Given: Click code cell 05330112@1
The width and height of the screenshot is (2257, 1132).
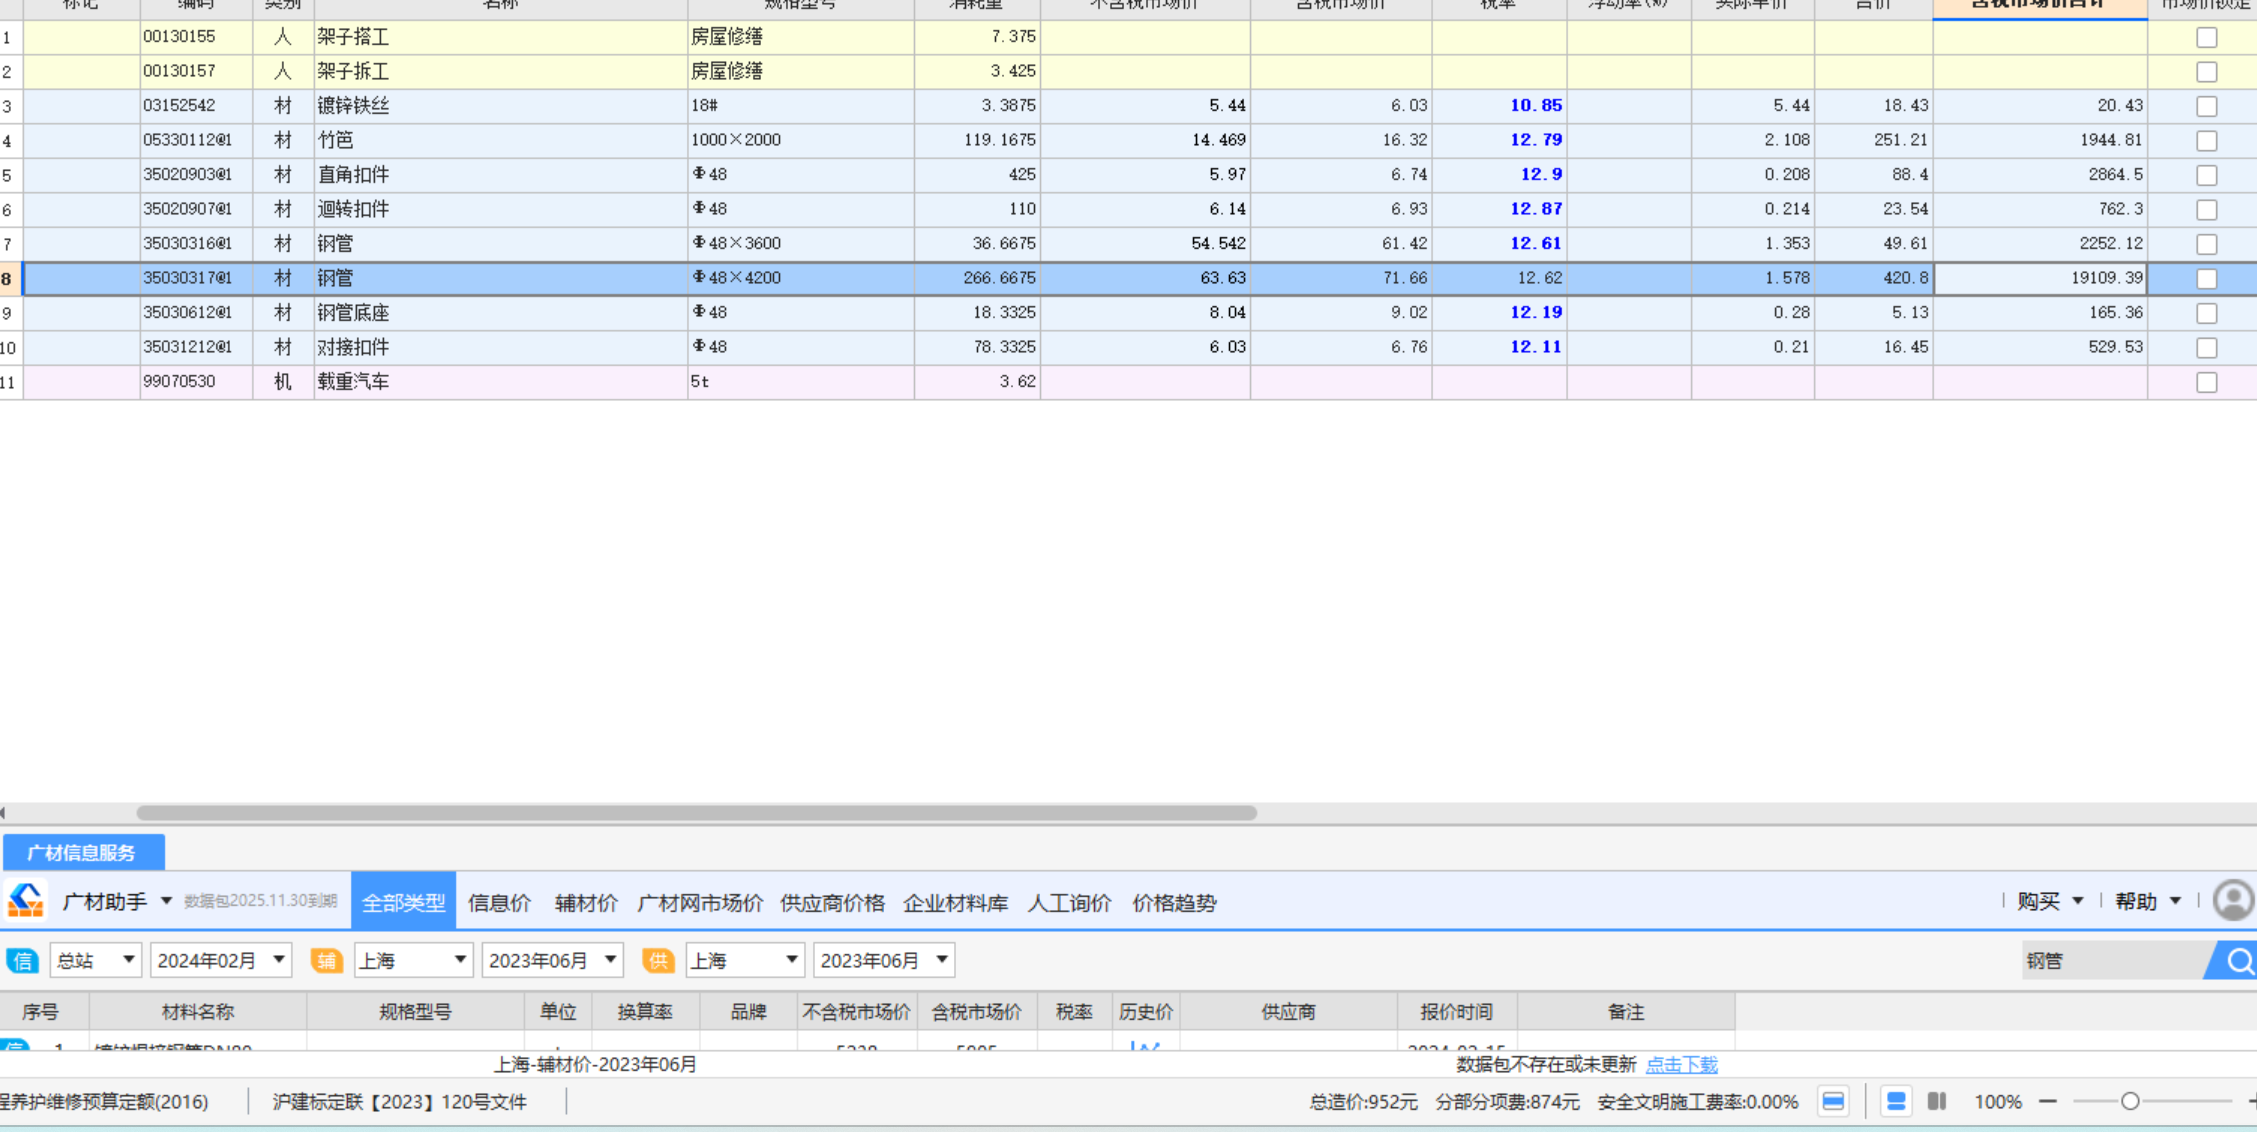Looking at the screenshot, I should pyautogui.click(x=196, y=140).
